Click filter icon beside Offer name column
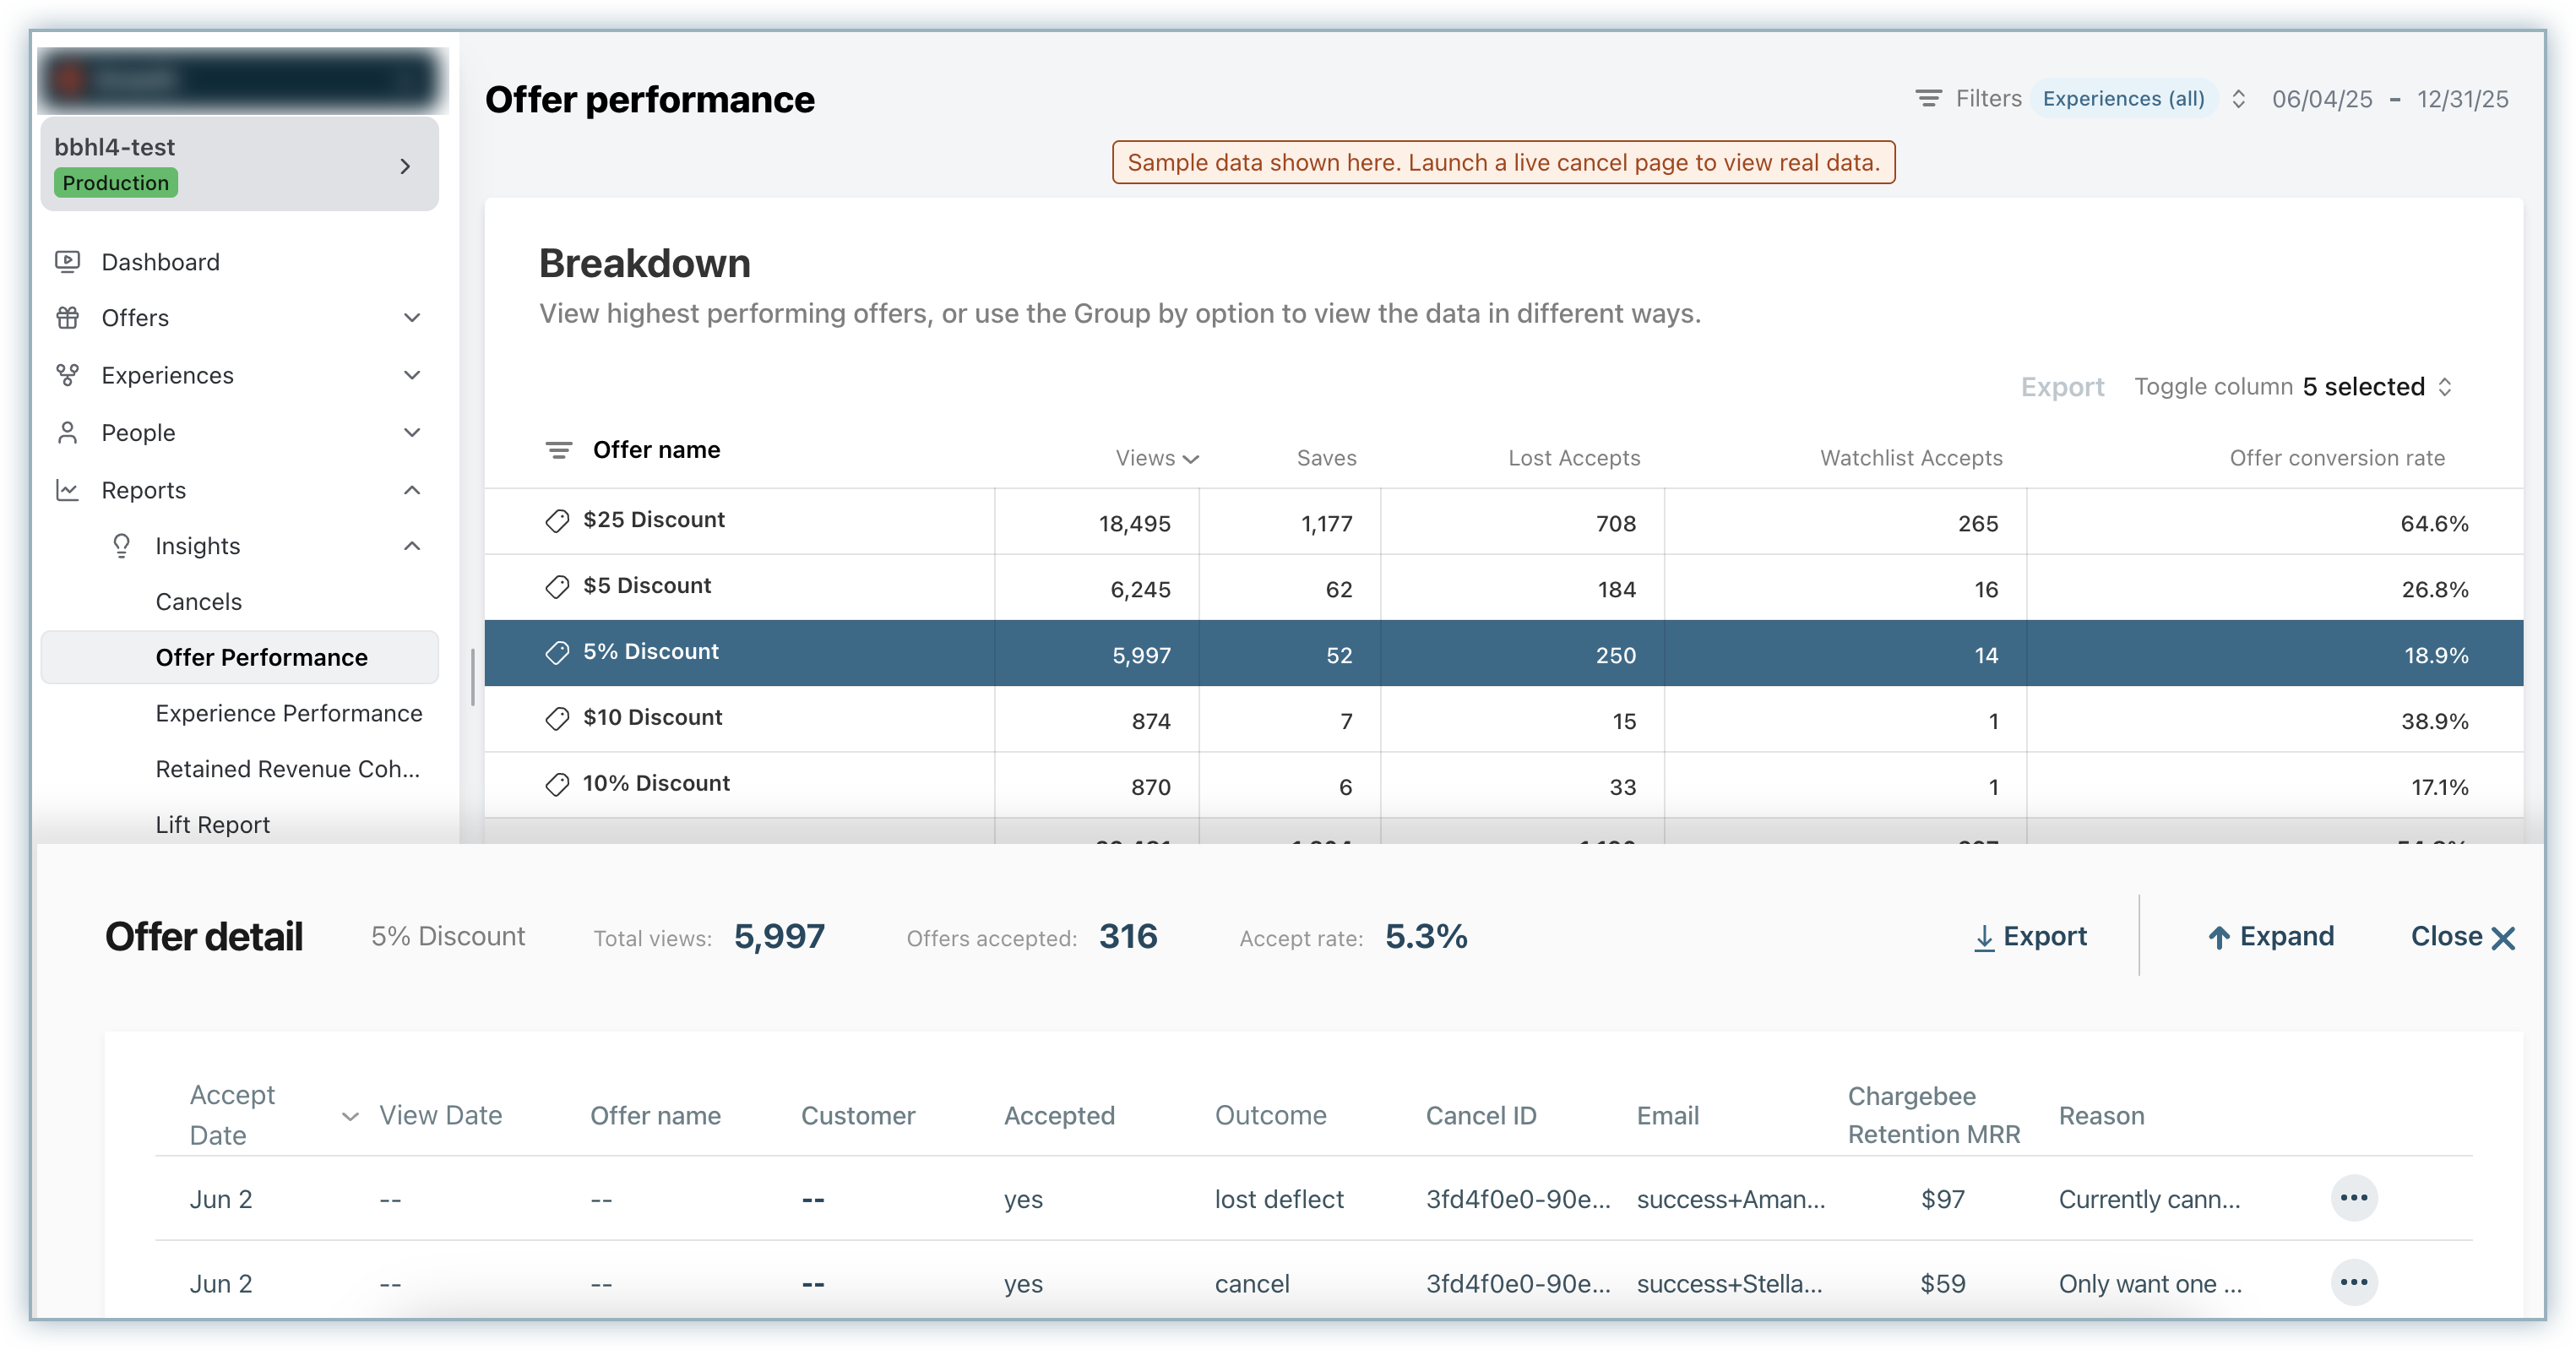 point(558,450)
